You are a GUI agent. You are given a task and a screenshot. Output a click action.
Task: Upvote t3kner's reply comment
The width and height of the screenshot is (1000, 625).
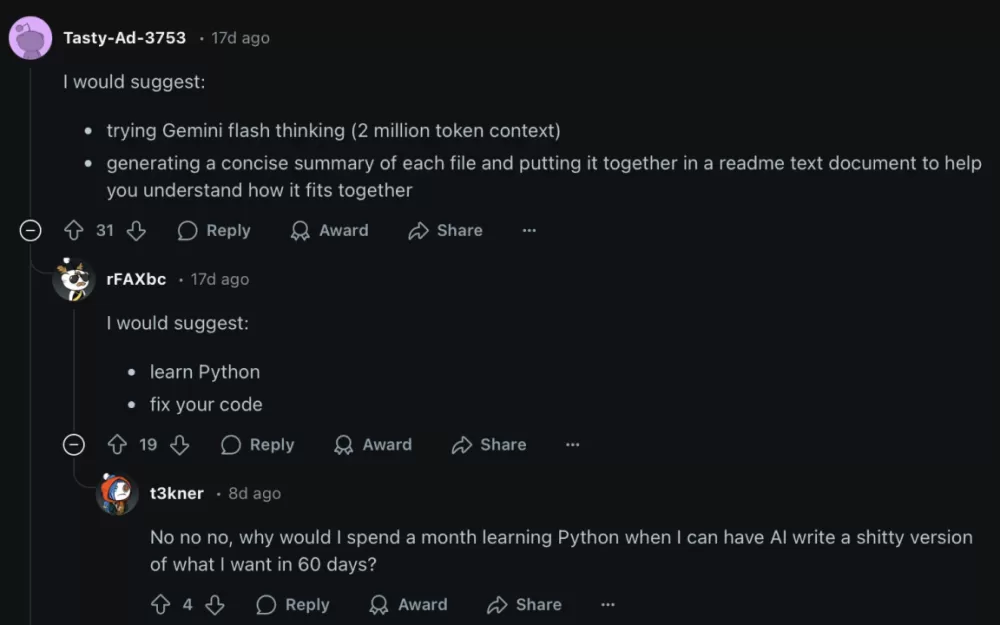160,605
